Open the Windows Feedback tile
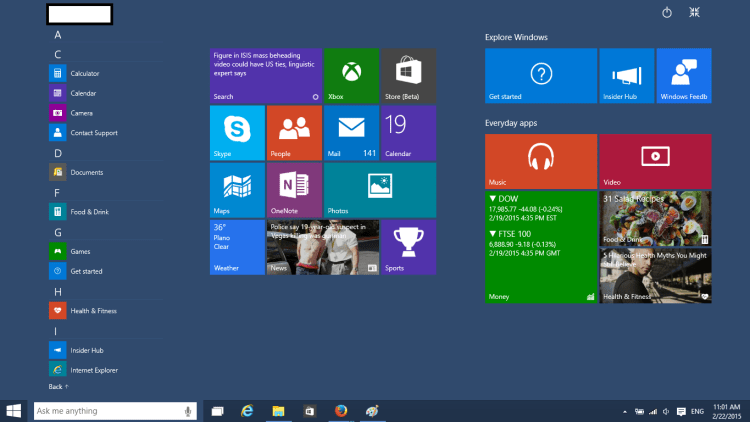 (684, 76)
